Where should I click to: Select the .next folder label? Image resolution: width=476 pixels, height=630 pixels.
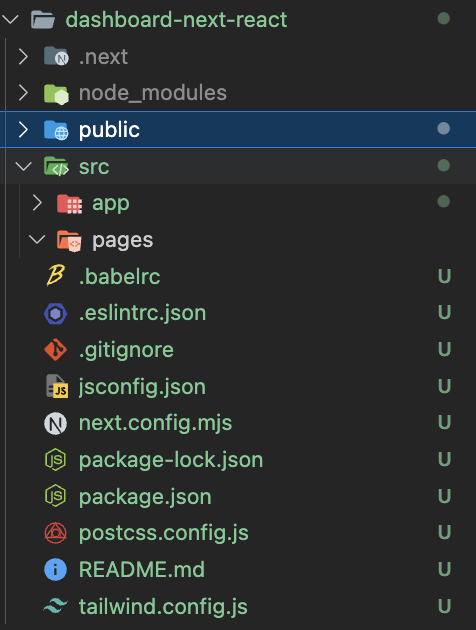point(103,57)
